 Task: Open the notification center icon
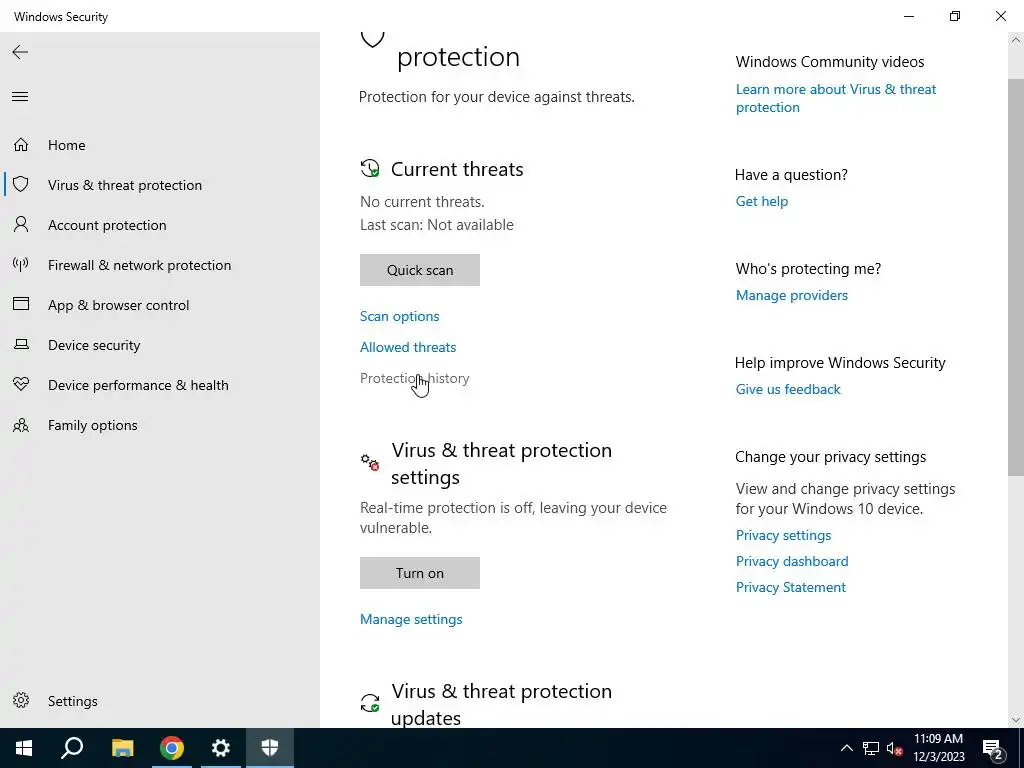point(993,748)
